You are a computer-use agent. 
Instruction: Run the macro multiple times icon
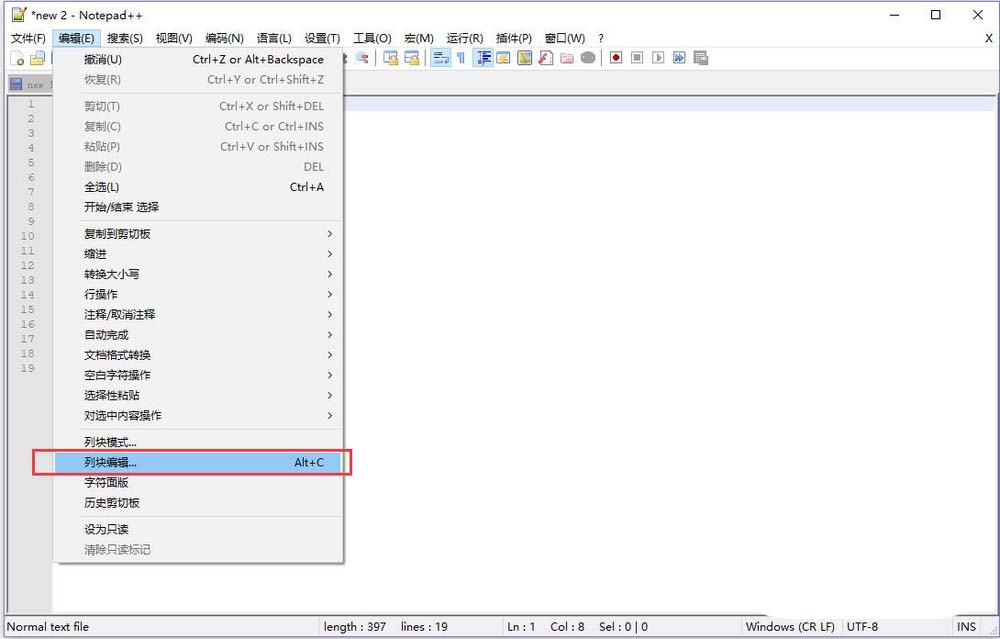[x=680, y=58]
